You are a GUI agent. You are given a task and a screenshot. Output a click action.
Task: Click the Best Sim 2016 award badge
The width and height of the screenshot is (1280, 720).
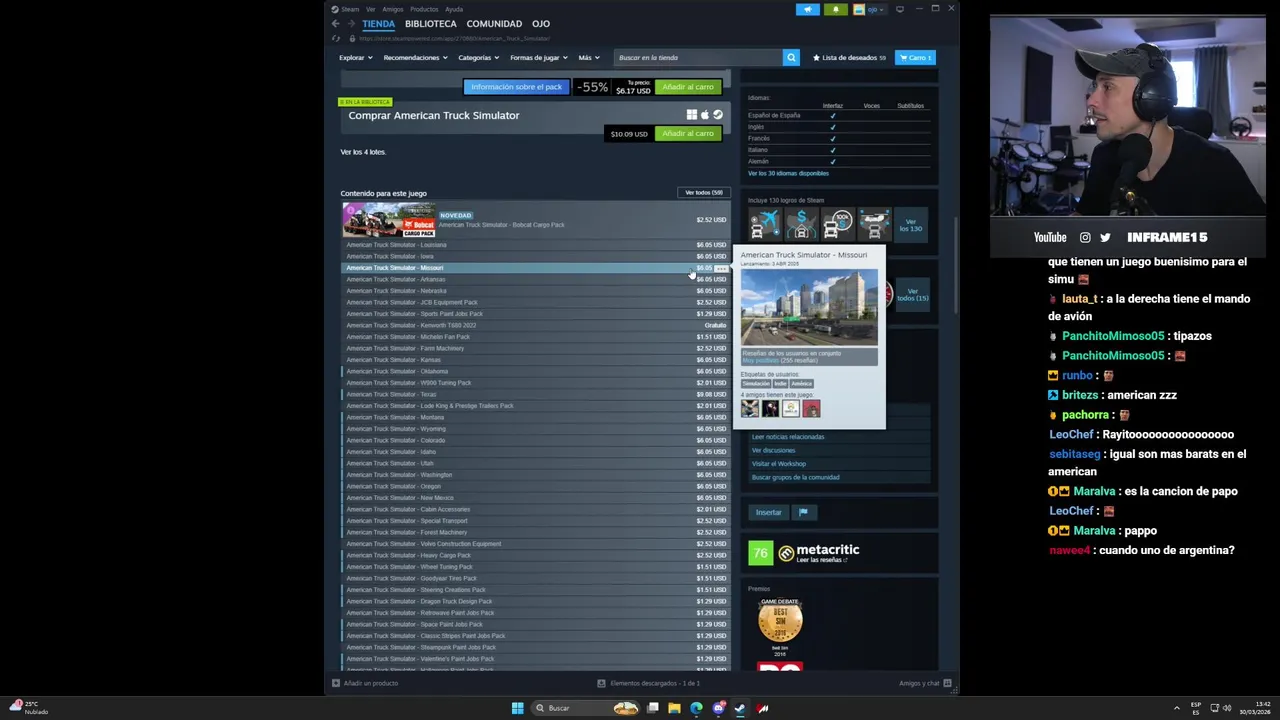pyautogui.click(x=780, y=622)
